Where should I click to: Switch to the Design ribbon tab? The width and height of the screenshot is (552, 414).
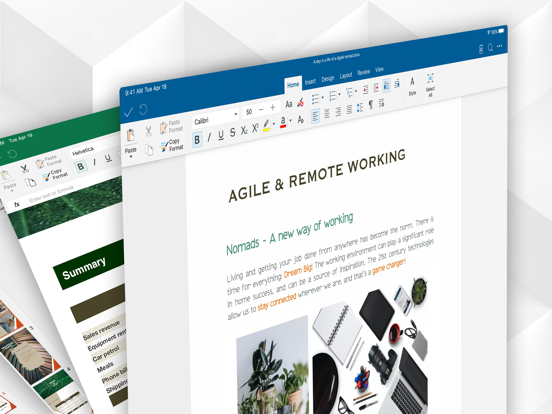tap(328, 79)
